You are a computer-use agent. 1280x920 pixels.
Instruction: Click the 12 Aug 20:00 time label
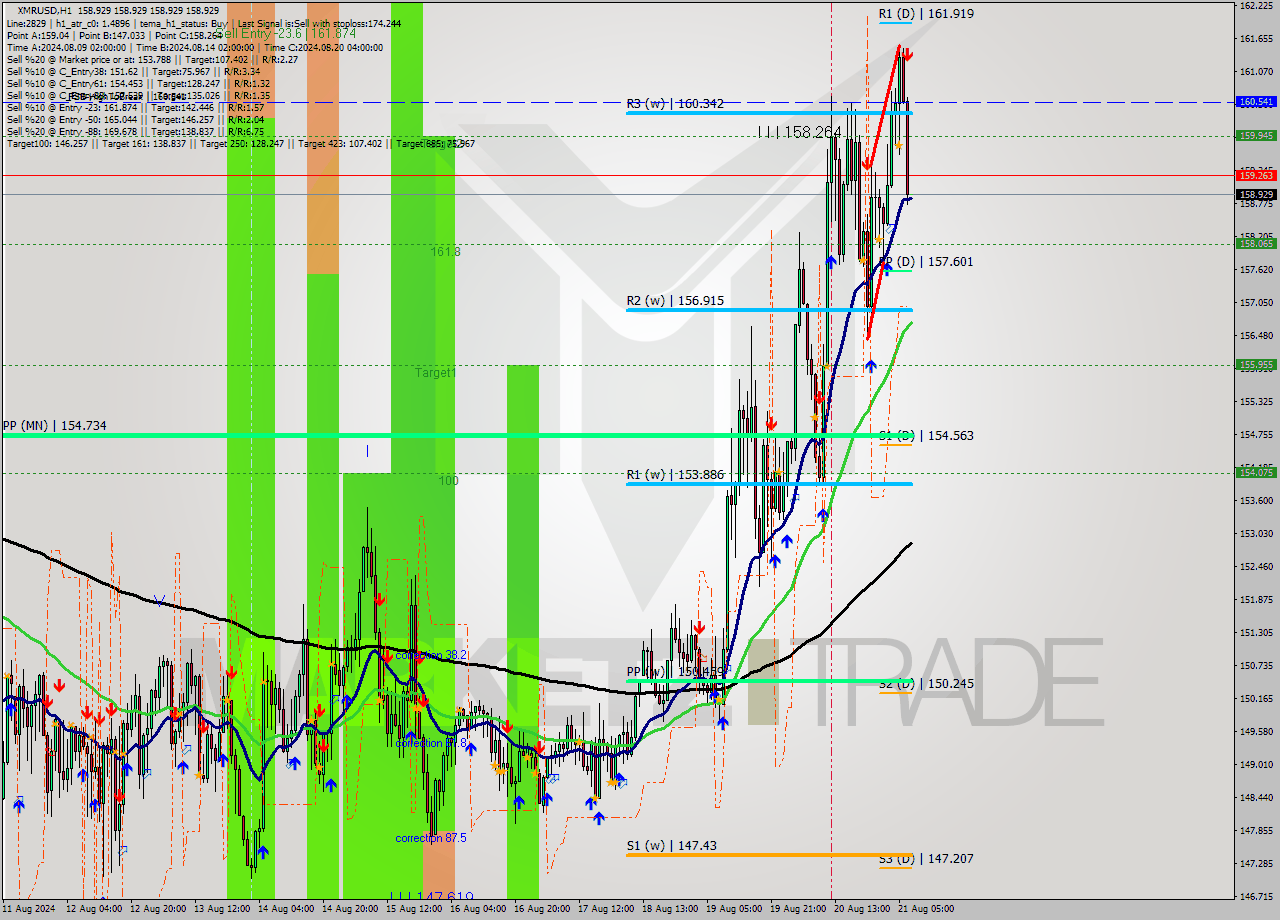point(159,910)
